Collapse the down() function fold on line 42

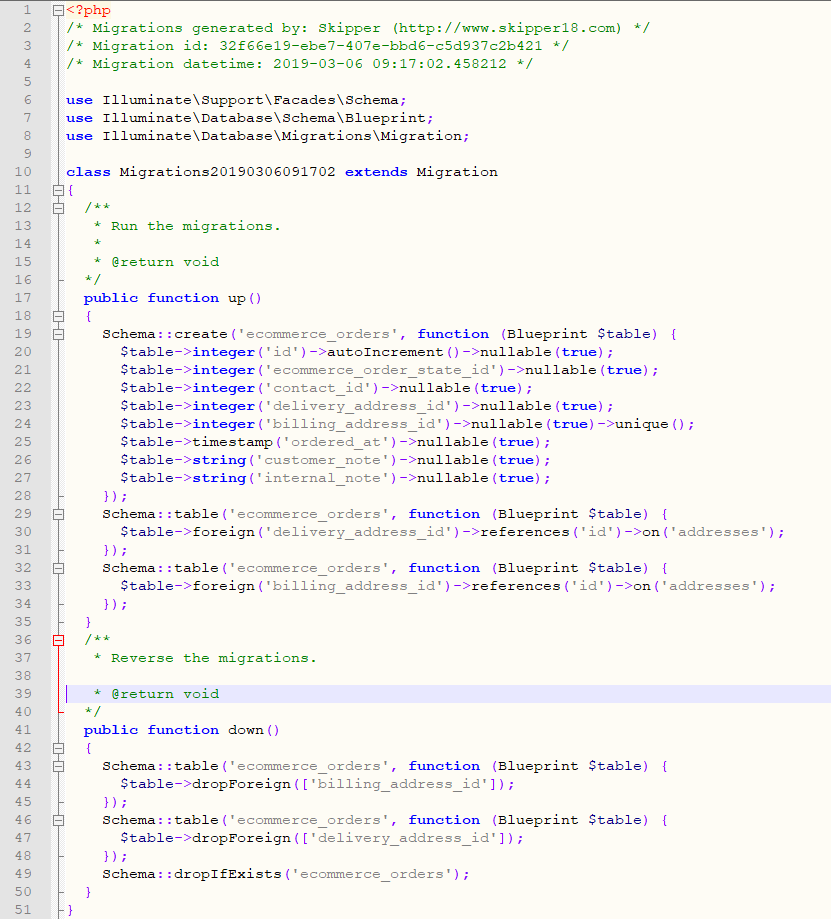(58, 748)
